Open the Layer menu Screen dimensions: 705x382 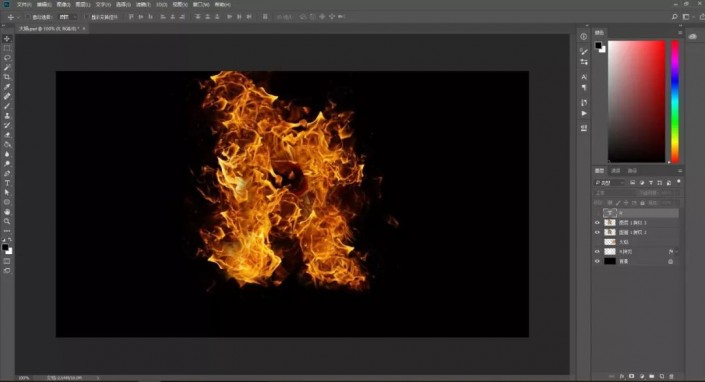click(83, 4)
